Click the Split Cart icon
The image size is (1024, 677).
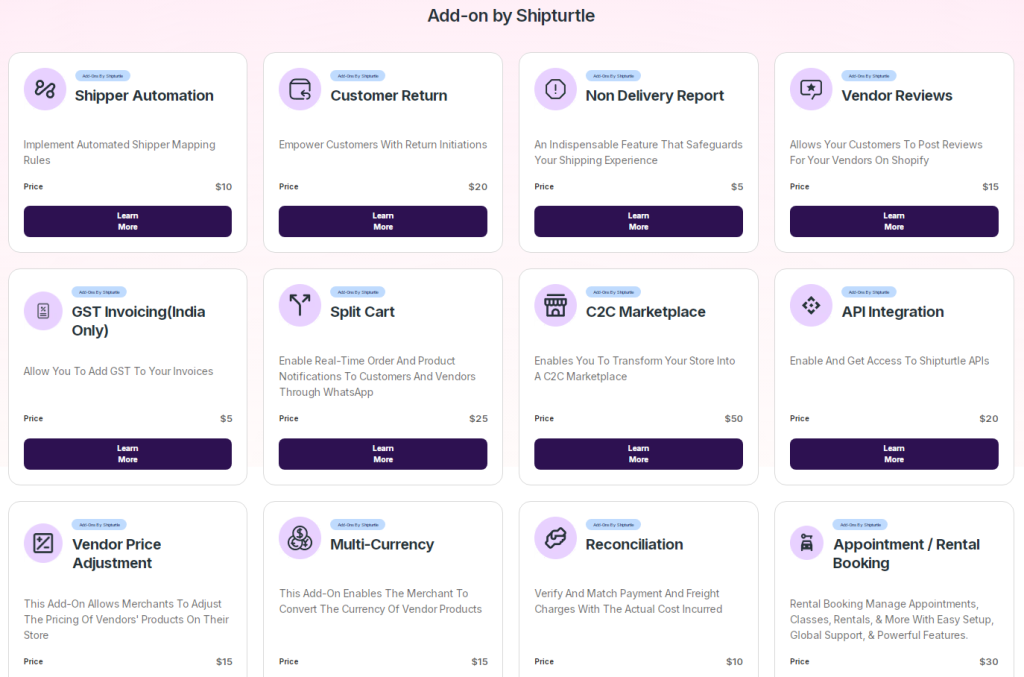tap(300, 305)
